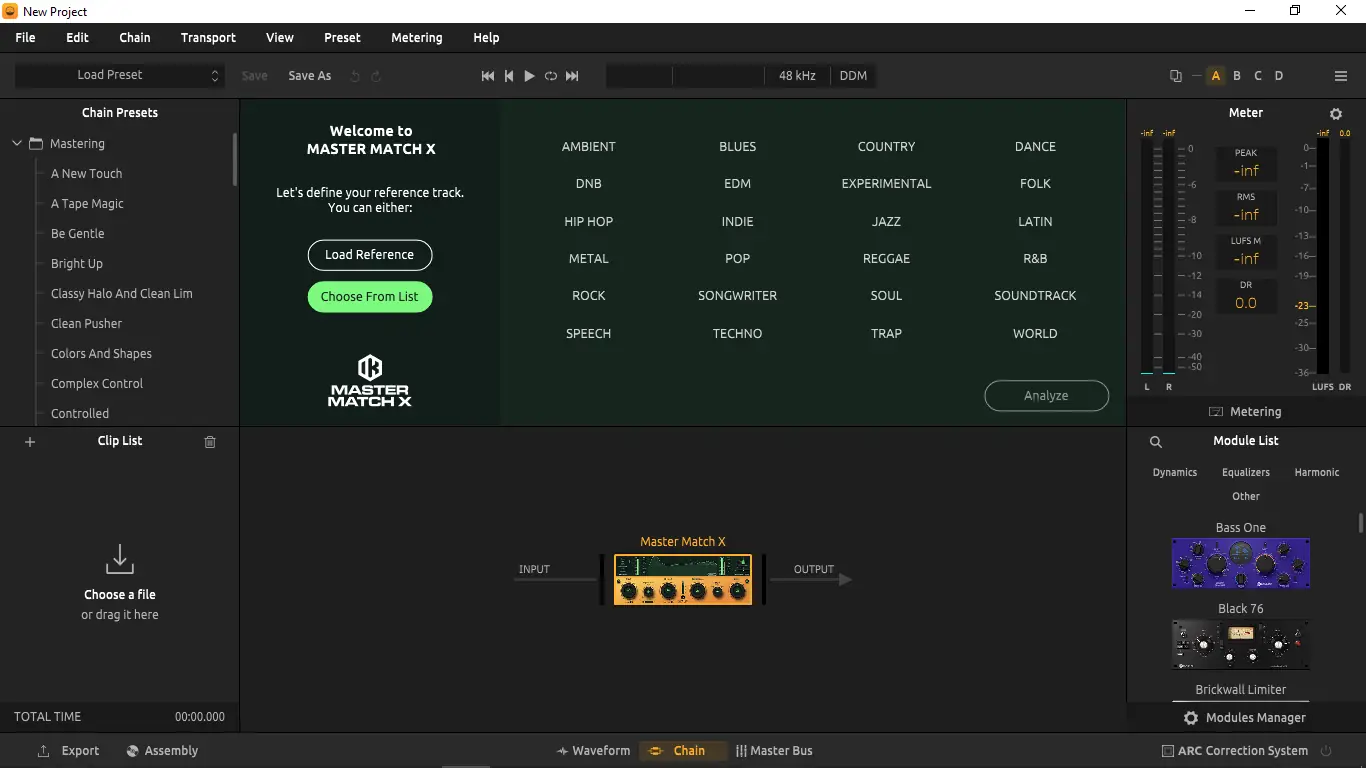Viewport: 1366px width, 768px height.
Task: Toggle the loop playback button
Action: tap(551, 76)
